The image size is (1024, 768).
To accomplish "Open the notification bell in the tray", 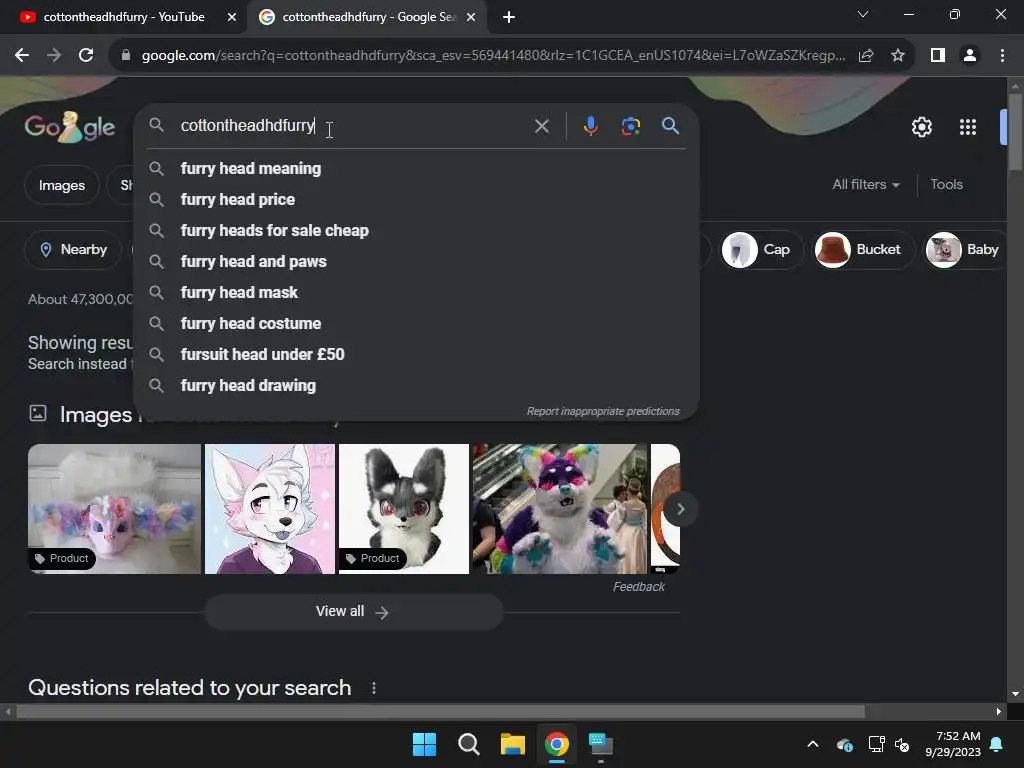I will pos(997,744).
